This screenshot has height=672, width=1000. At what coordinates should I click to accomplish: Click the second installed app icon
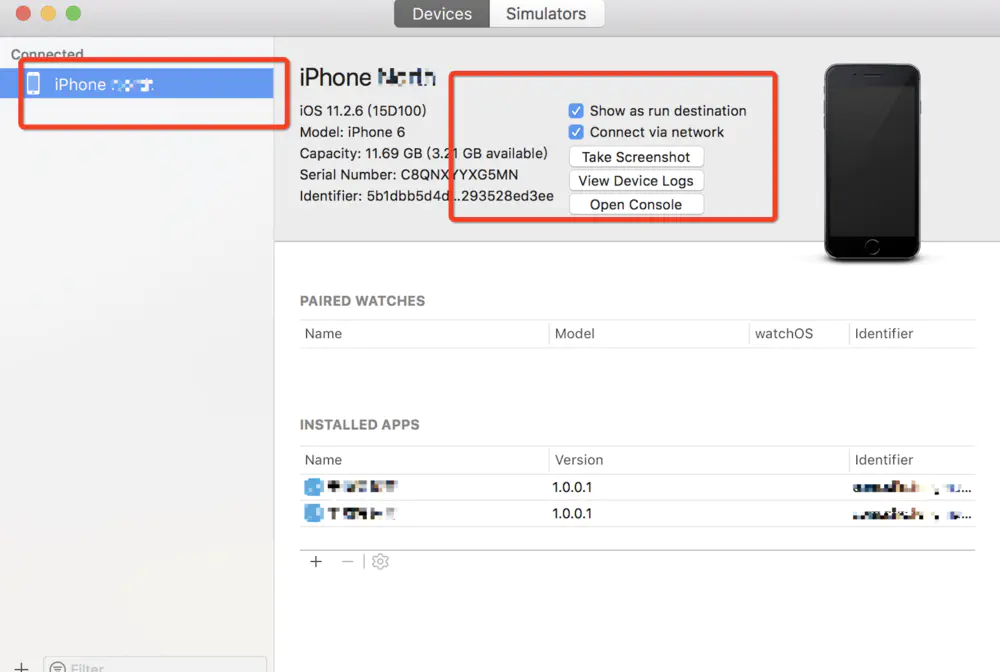point(313,513)
